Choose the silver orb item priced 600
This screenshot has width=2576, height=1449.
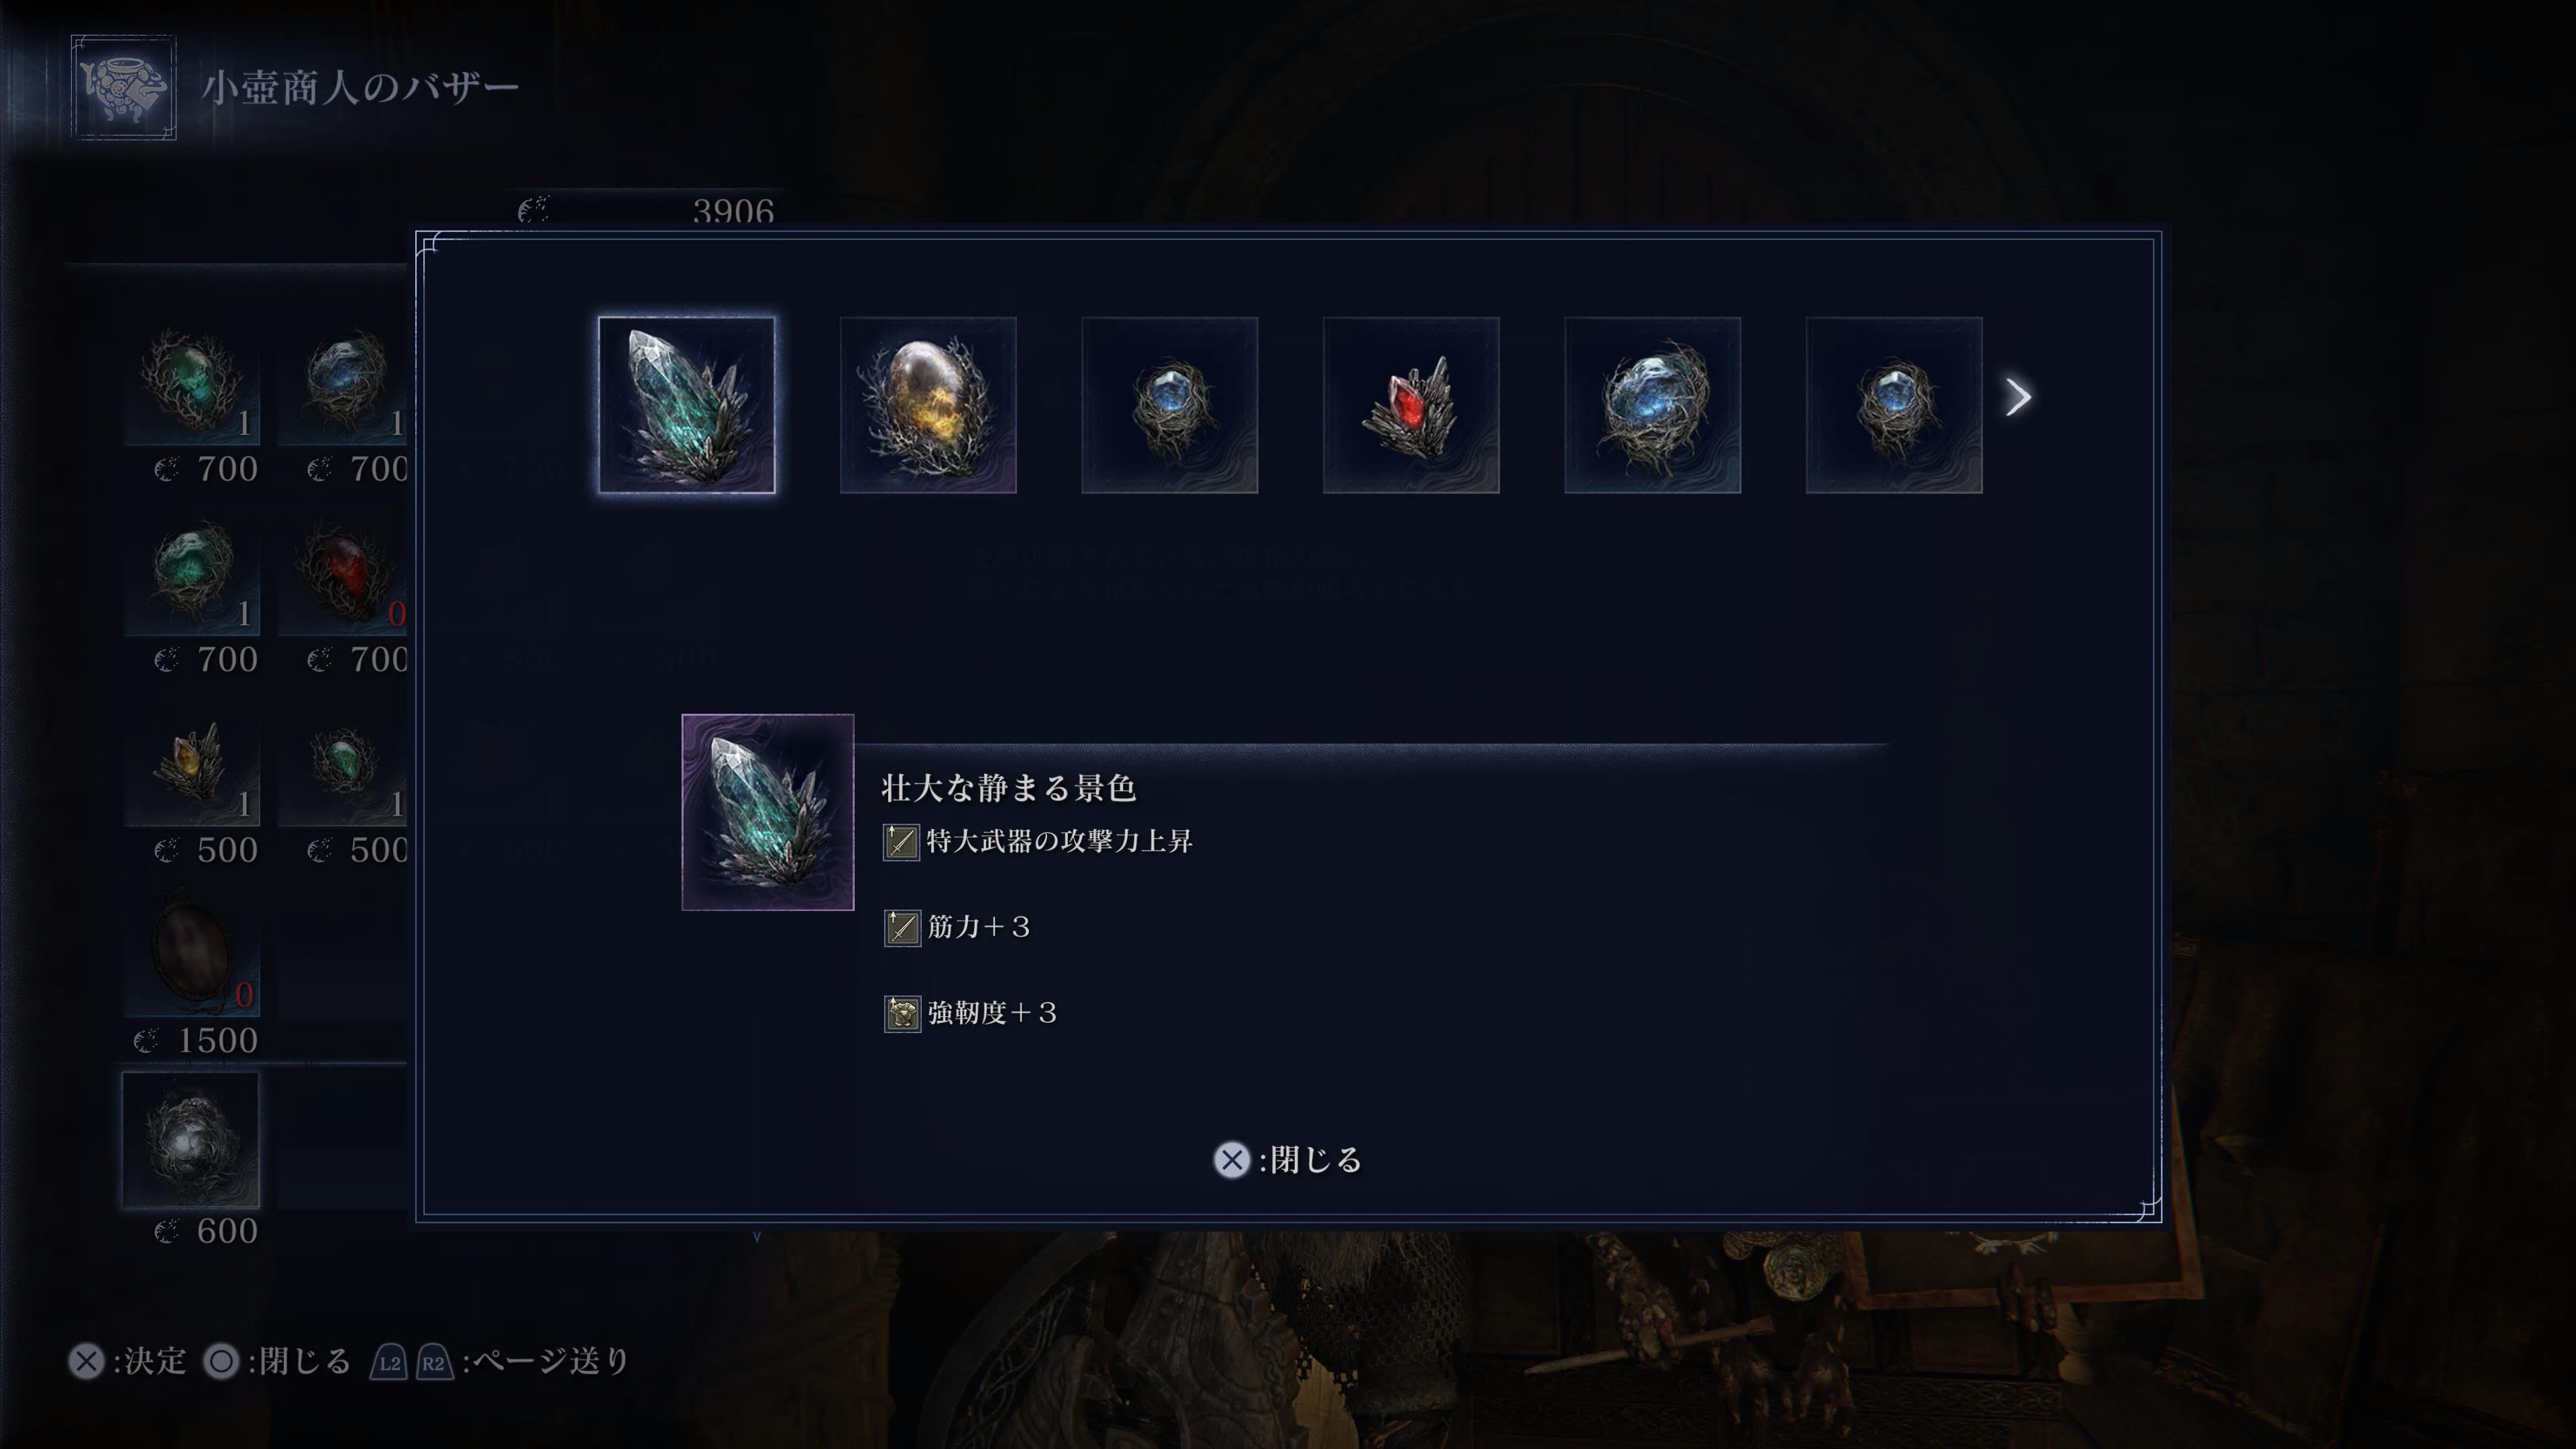click(191, 1140)
